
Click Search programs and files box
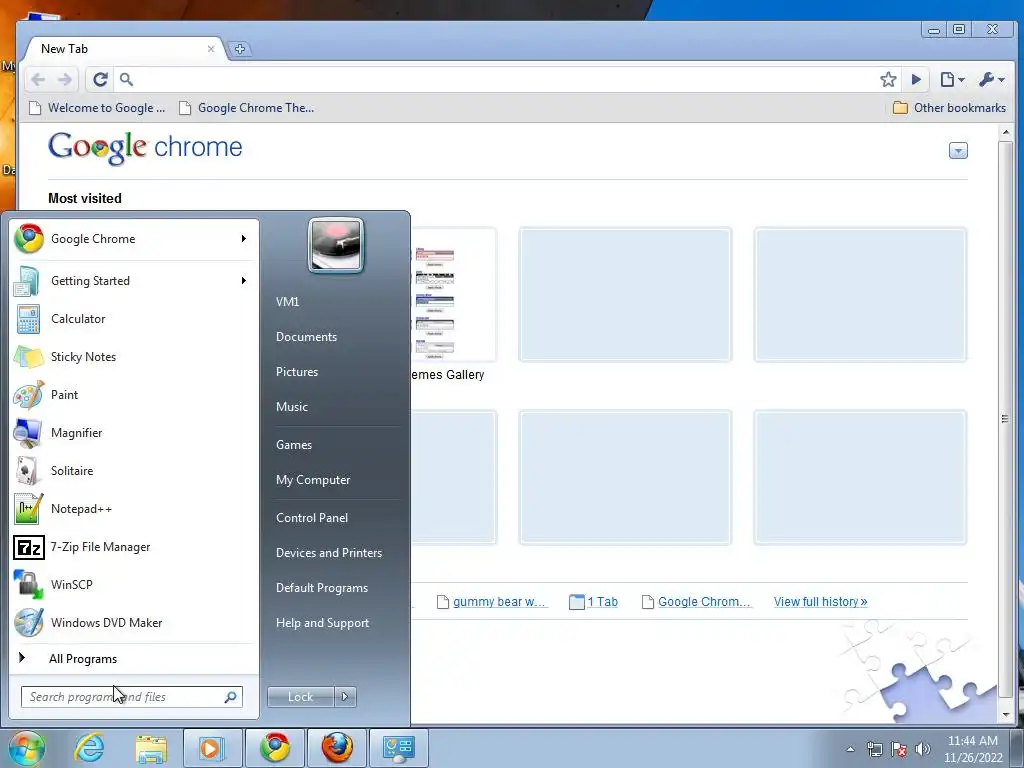(x=131, y=697)
